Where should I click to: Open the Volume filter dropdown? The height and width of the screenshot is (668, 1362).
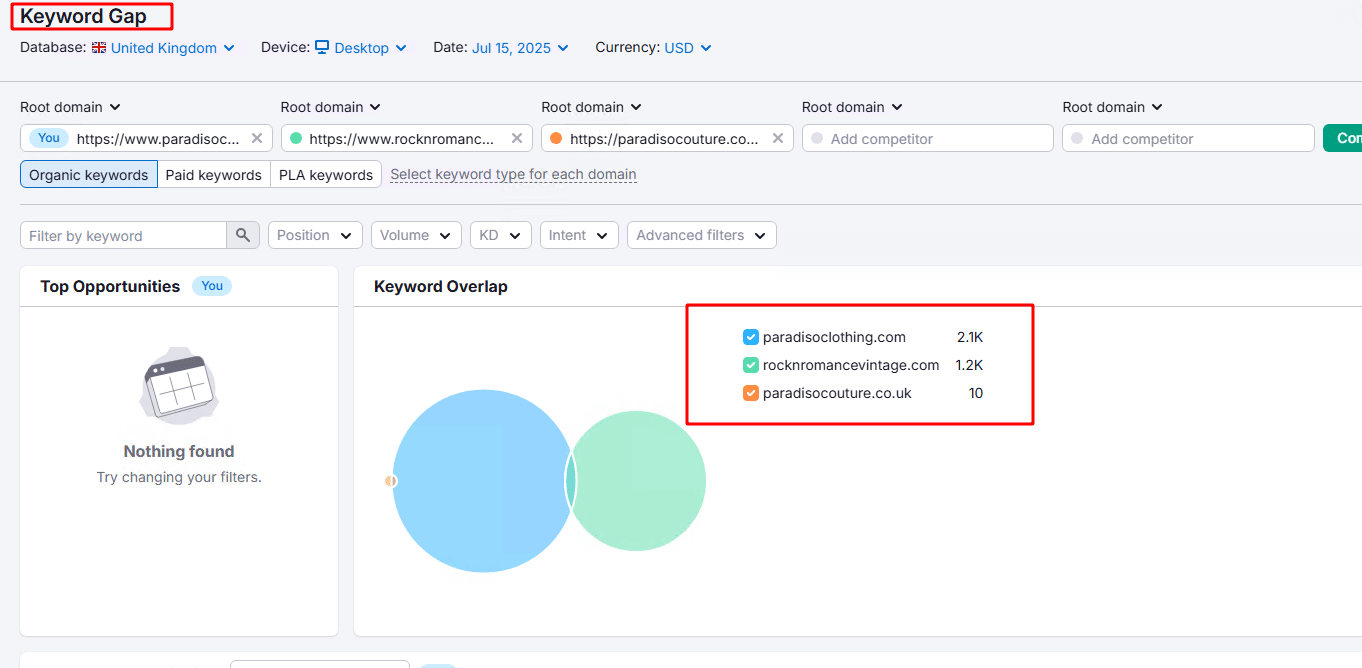[x=416, y=235]
